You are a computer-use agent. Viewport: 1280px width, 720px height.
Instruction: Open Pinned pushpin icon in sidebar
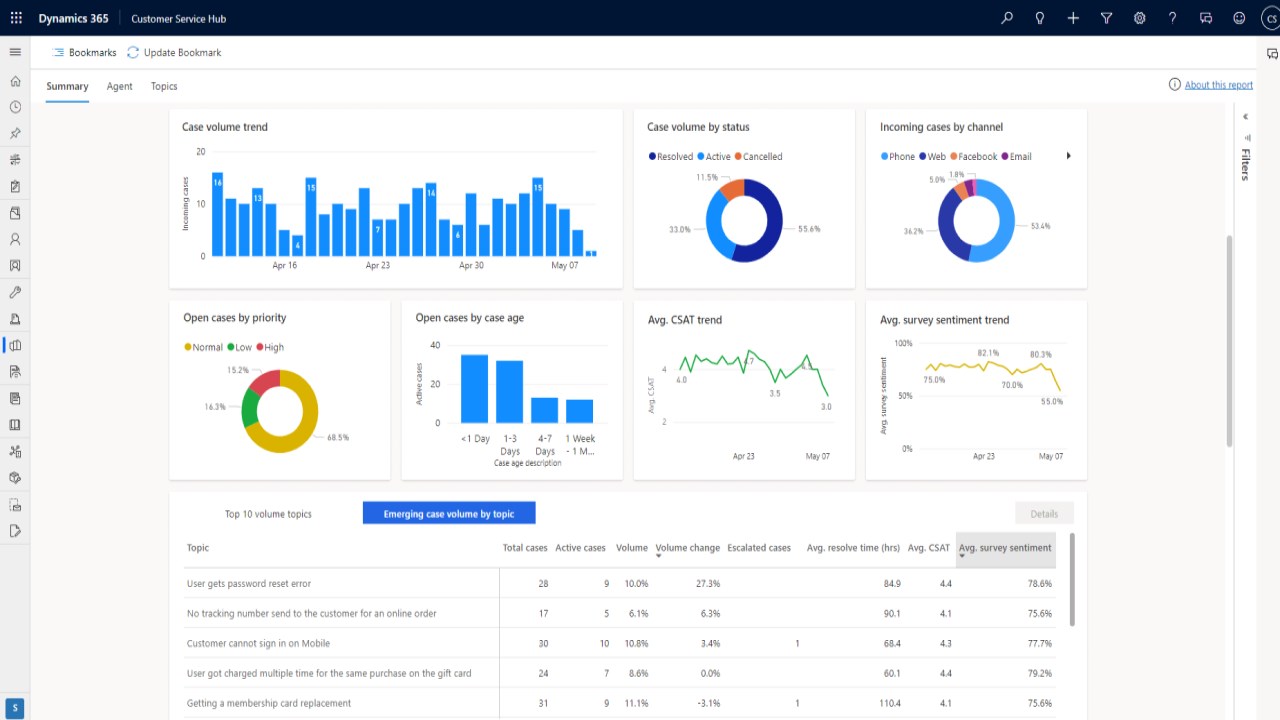pyautogui.click(x=15, y=133)
